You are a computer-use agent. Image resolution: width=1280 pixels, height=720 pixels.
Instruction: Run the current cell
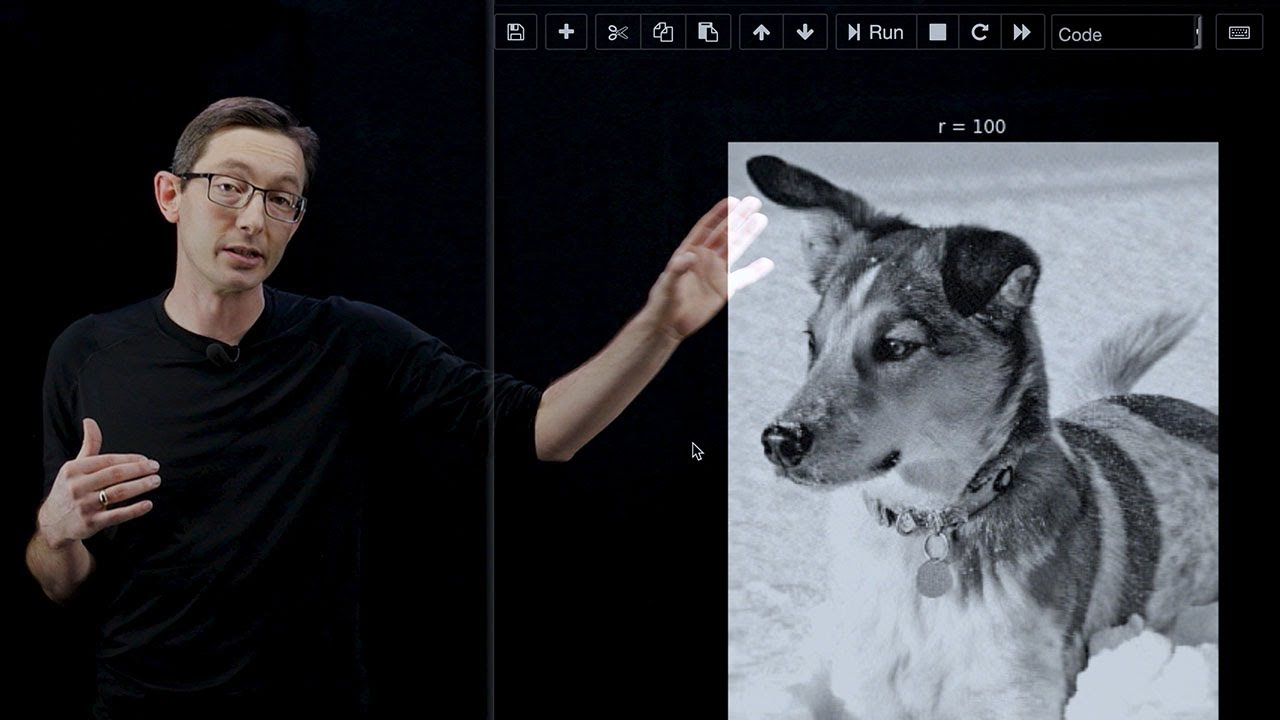[x=875, y=32]
